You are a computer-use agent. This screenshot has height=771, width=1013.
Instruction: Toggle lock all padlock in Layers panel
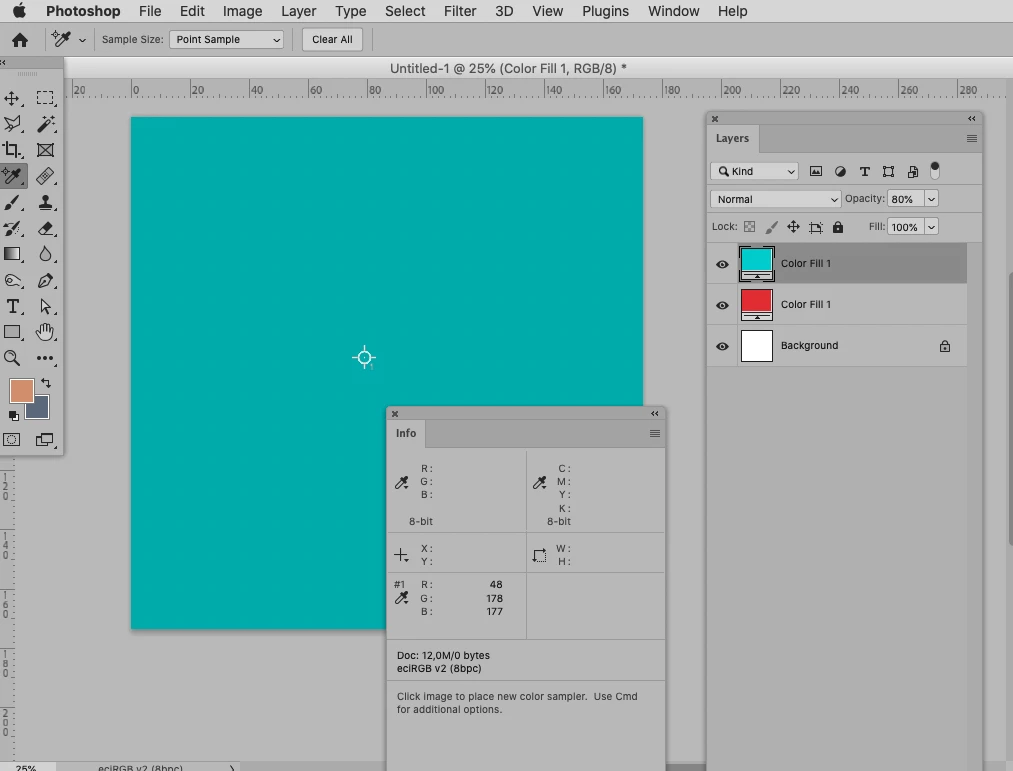tap(838, 227)
